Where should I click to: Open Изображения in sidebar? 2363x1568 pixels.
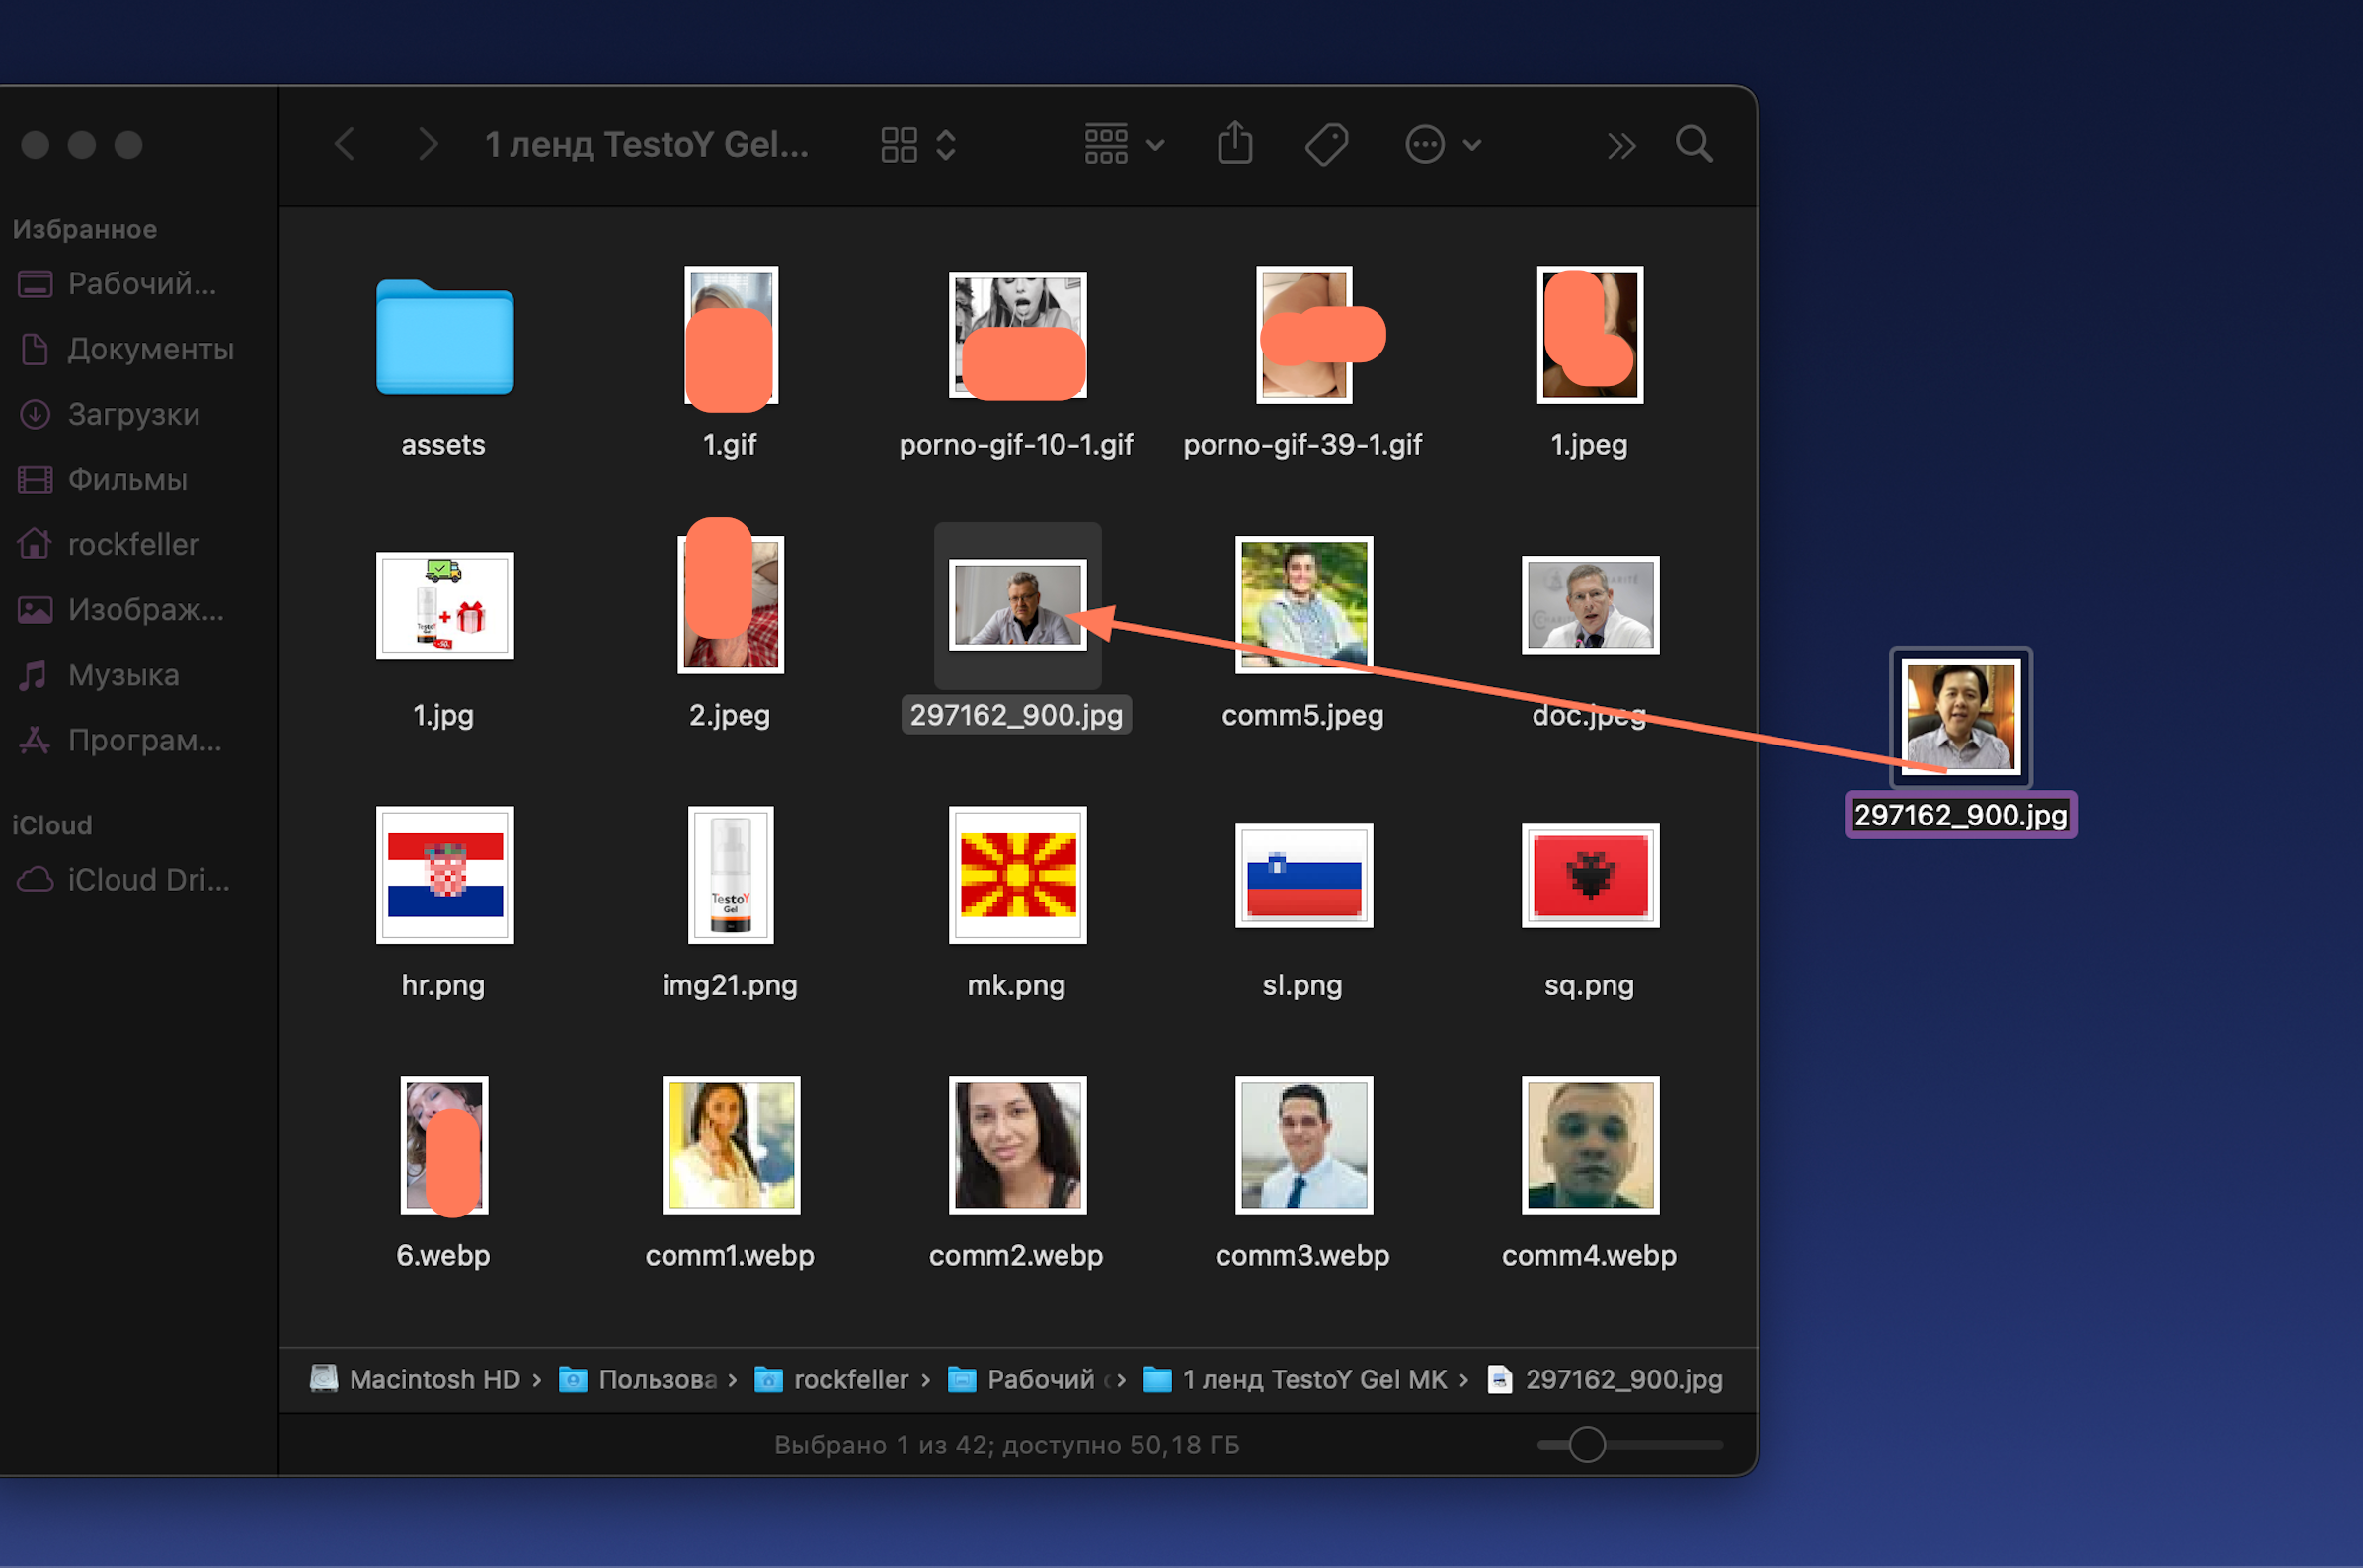point(122,609)
